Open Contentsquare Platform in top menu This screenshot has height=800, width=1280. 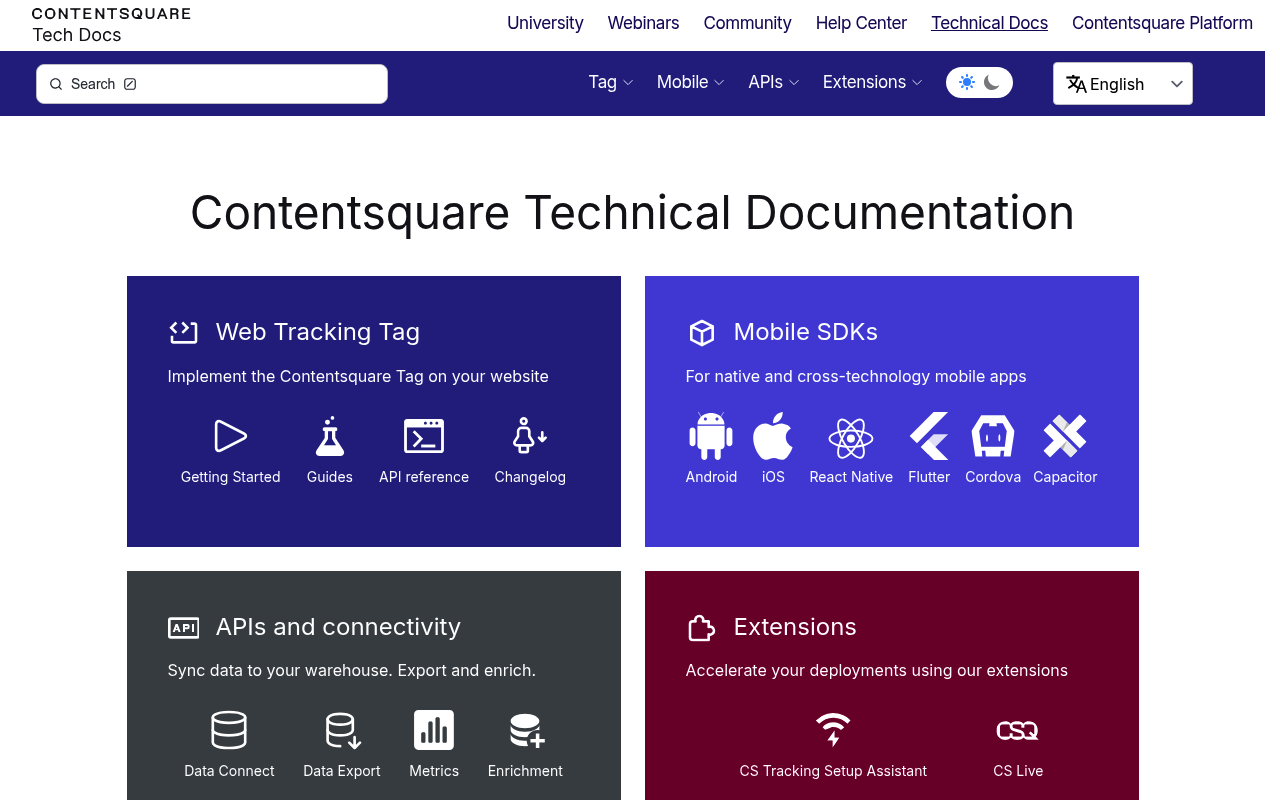tap(1162, 23)
